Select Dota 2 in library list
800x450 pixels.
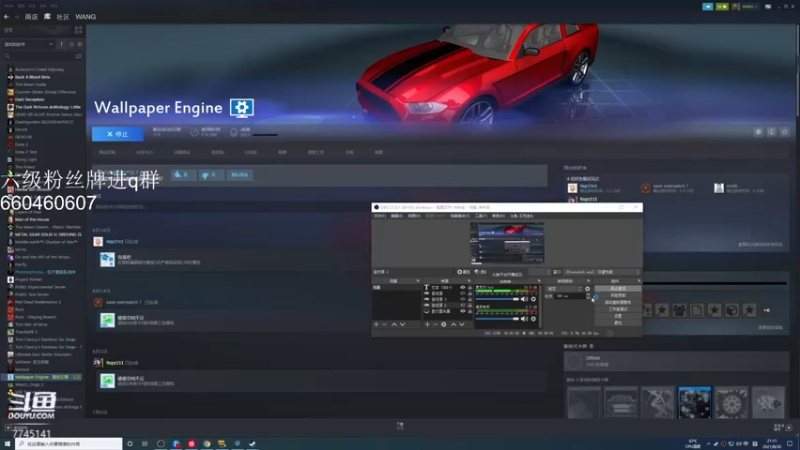(21, 144)
